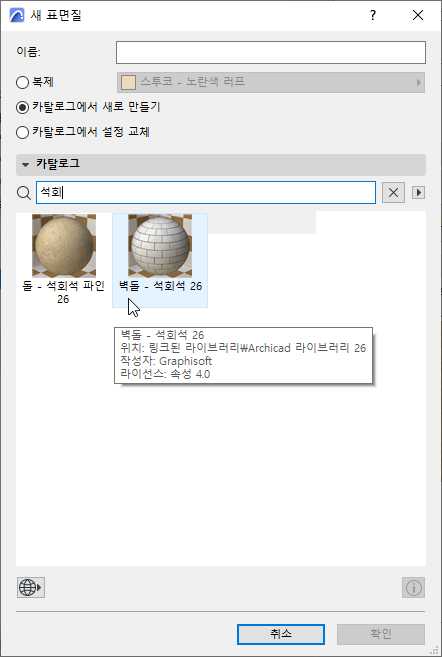442x657 pixels.
Task: Click the beige stucco color swatch
Action: 128,83
